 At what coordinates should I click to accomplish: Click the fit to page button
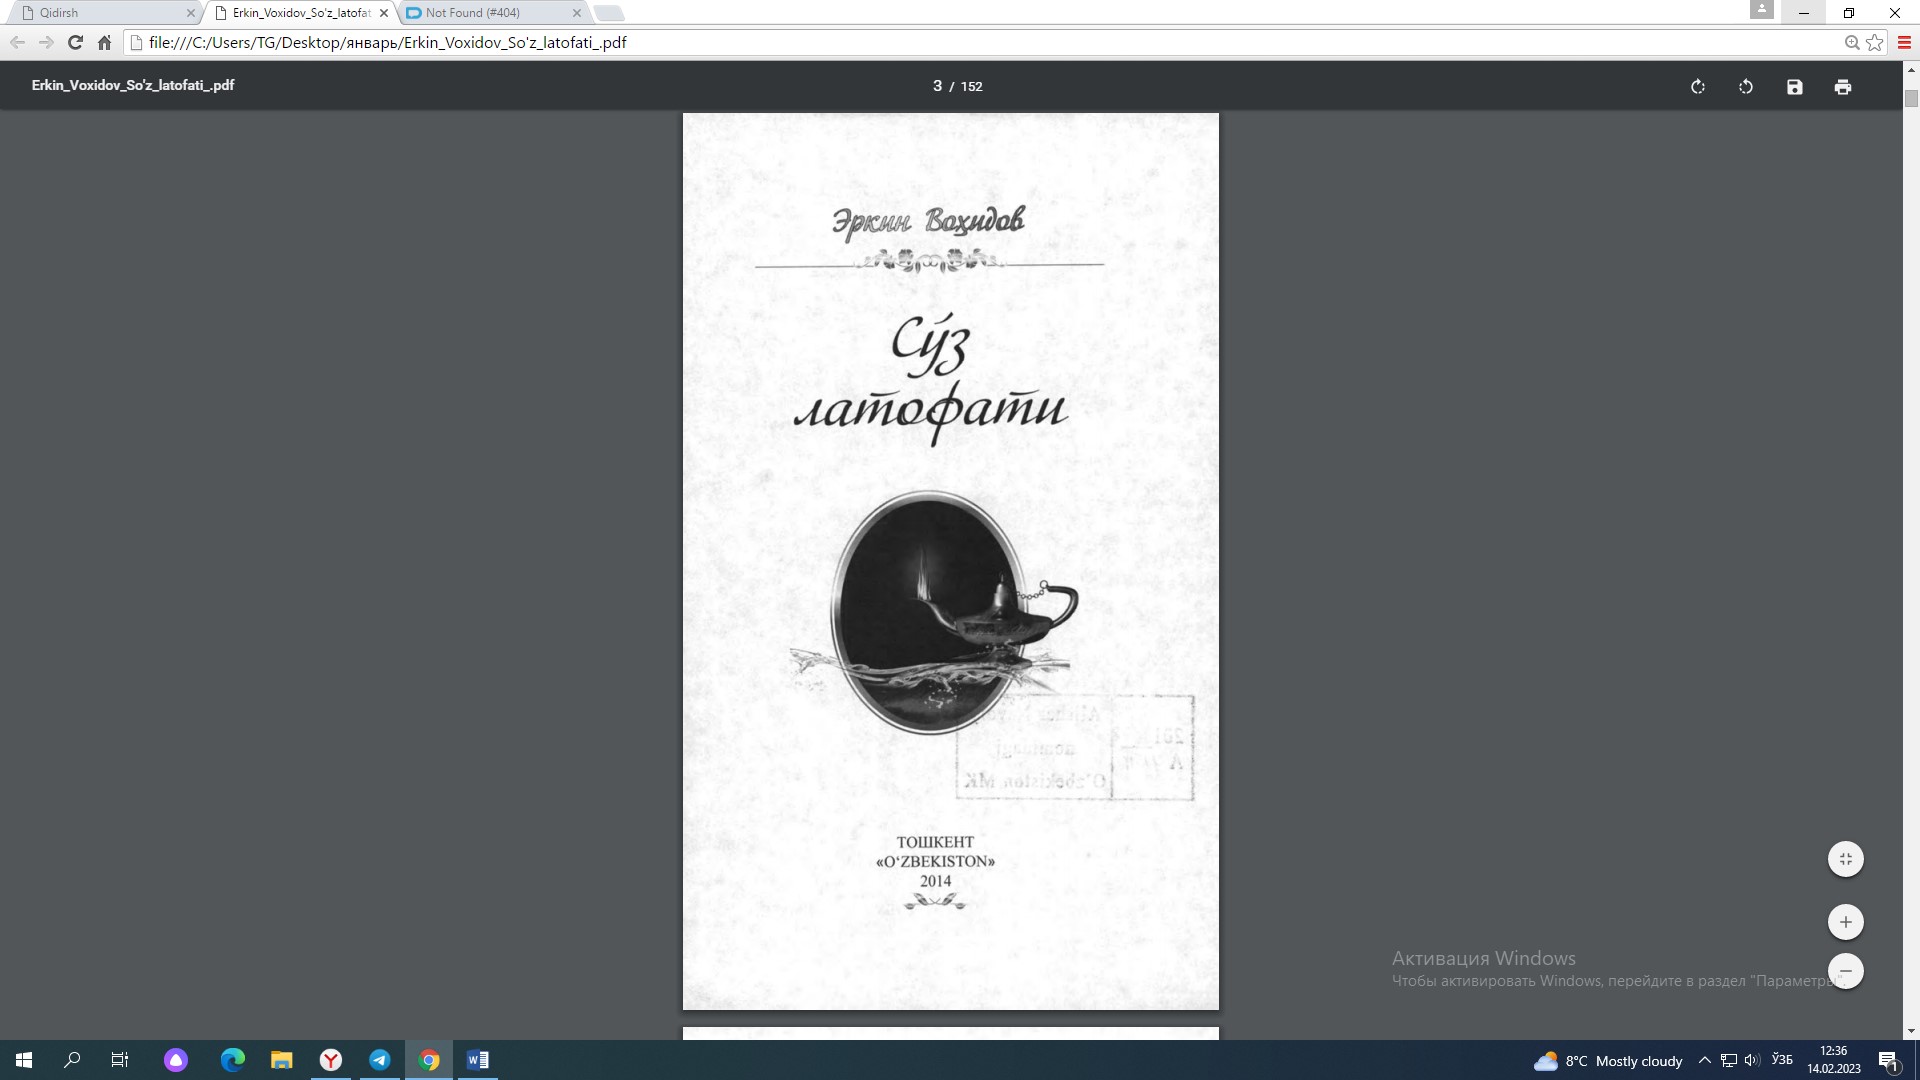click(x=1845, y=859)
